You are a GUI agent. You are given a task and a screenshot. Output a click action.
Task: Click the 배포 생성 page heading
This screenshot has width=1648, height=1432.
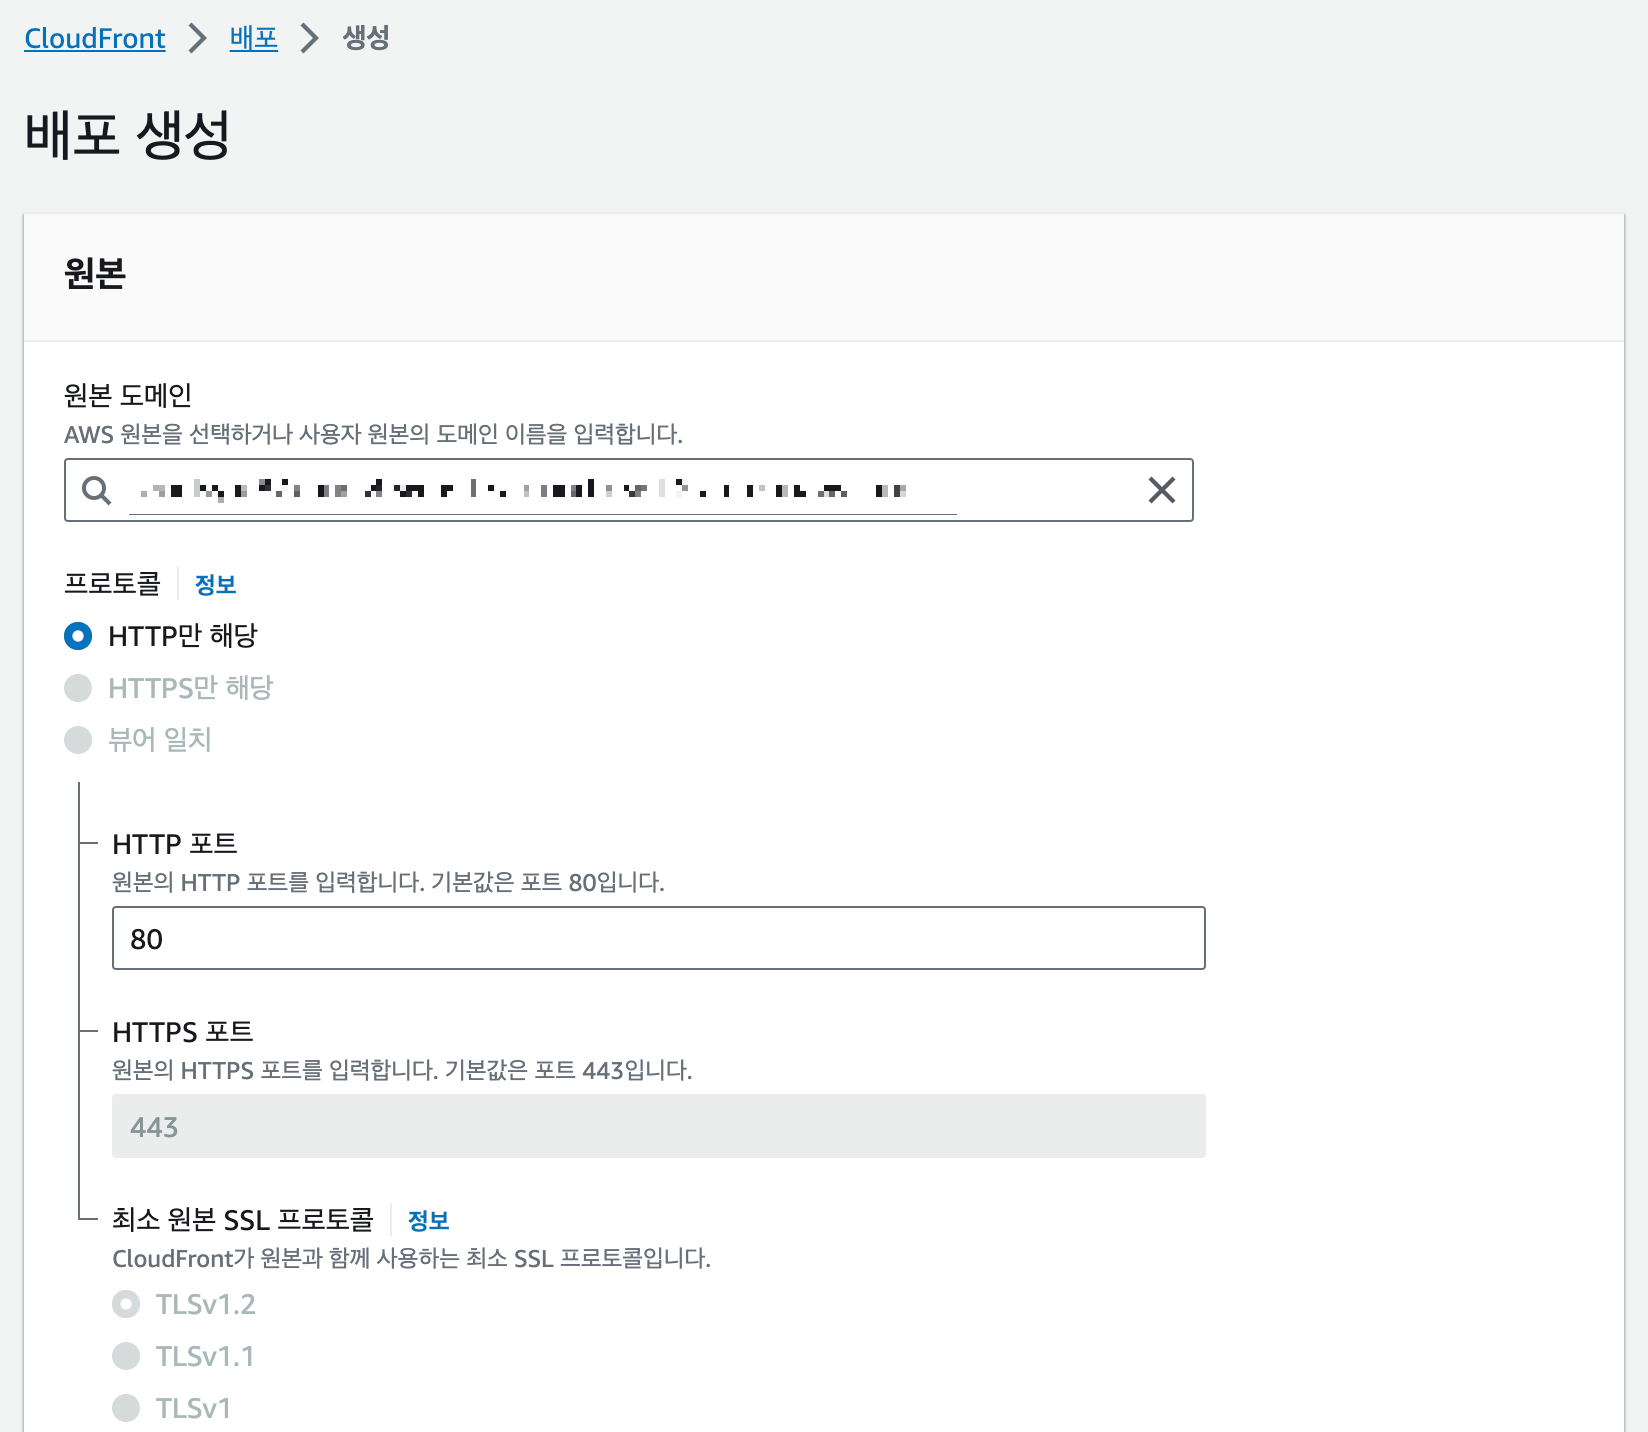[x=128, y=135]
